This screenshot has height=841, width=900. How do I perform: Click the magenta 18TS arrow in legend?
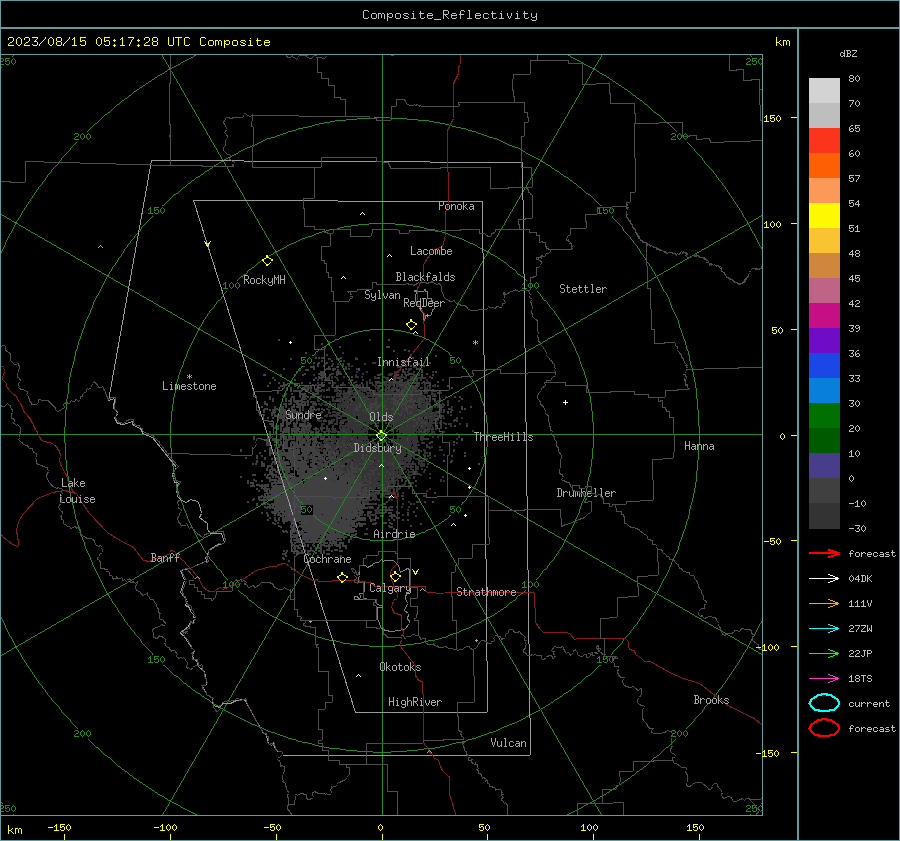tap(824, 679)
